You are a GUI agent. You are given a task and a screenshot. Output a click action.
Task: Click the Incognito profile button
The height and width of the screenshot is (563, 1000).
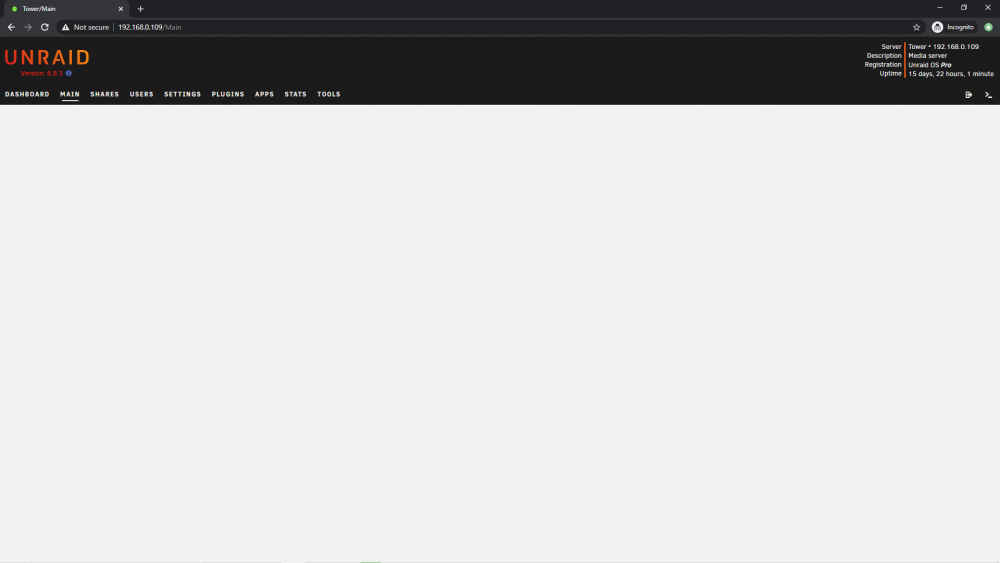coord(953,27)
